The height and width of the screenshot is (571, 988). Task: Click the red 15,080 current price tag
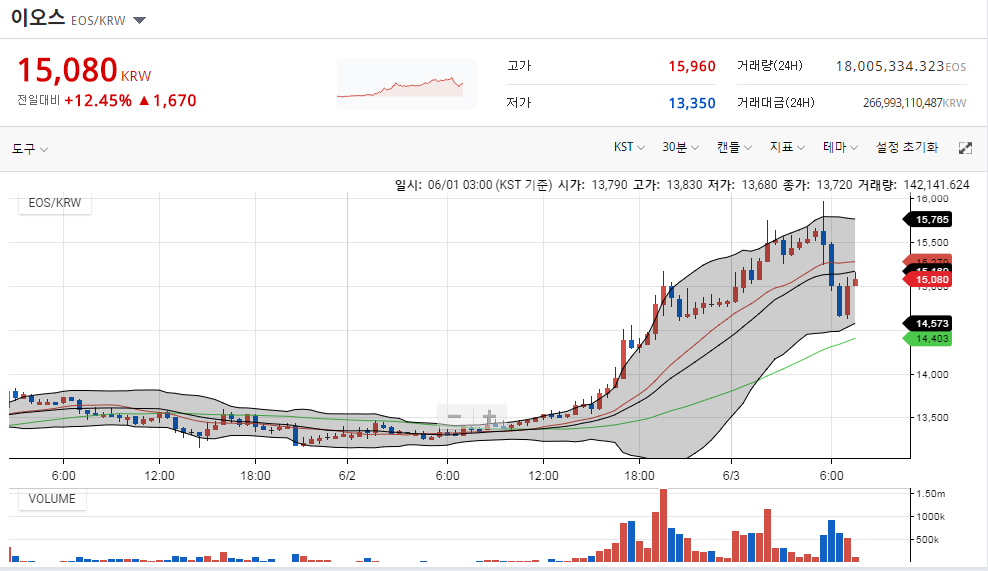point(928,279)
